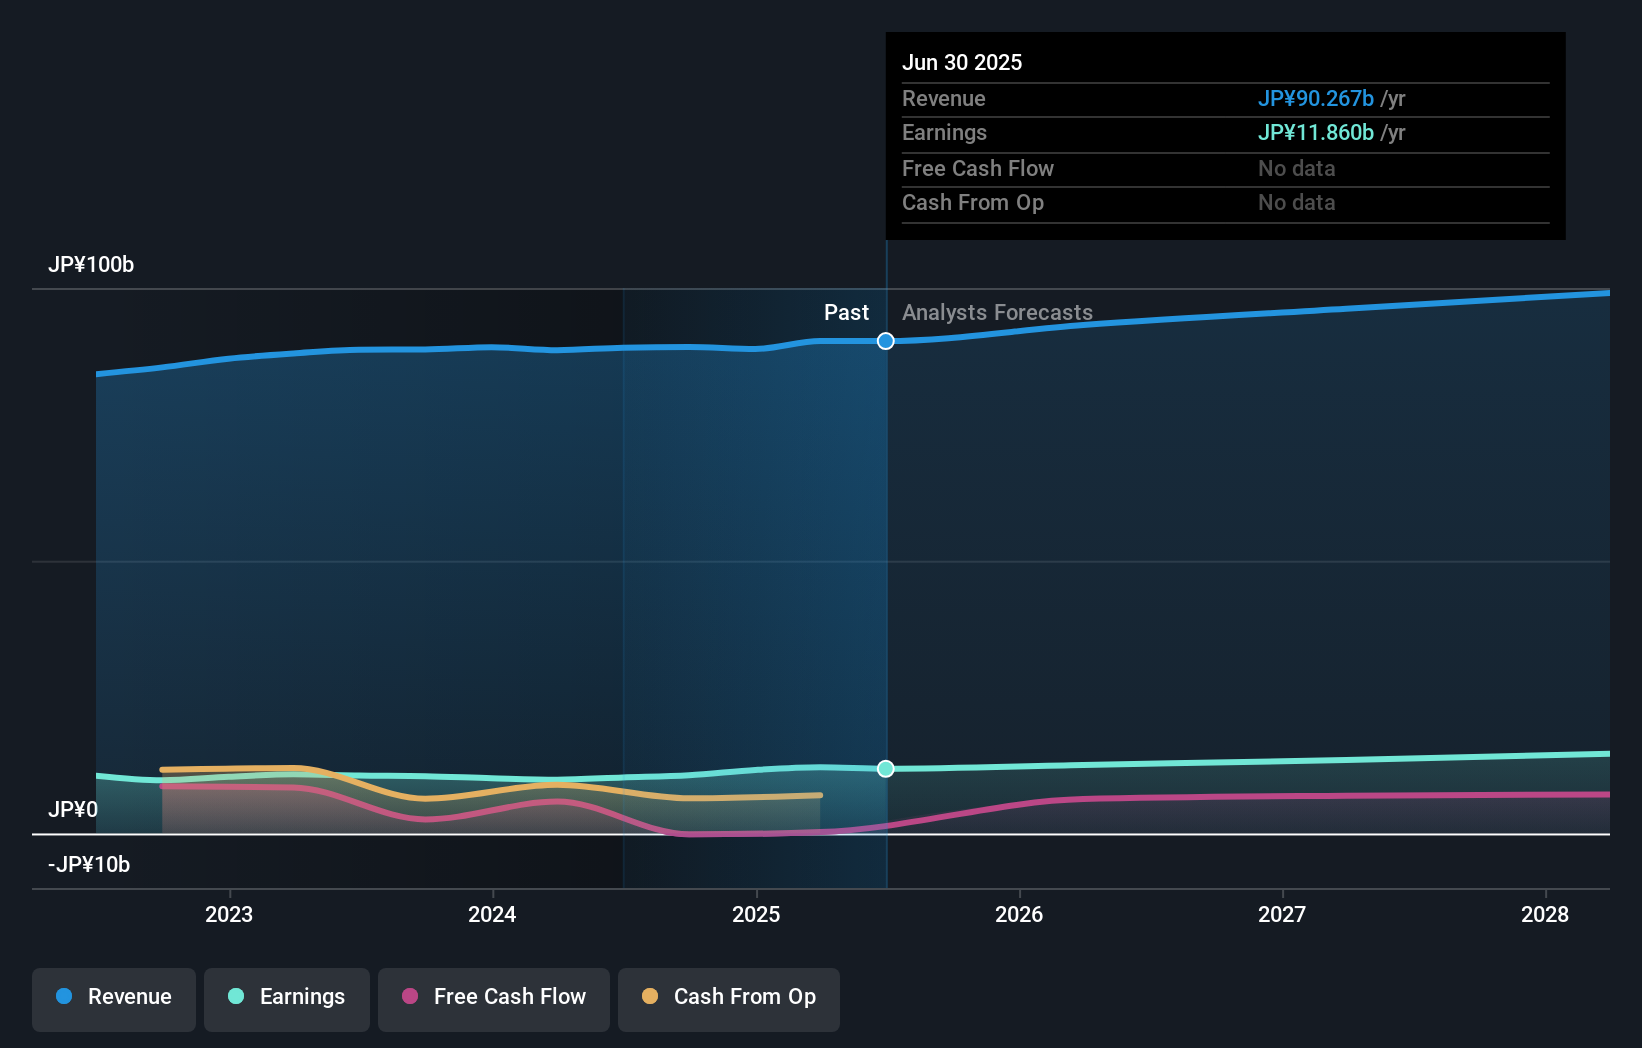Viewport: 1642px width, 1048px height.
Task: Click the Jun 30 2025 tooltip header
Action: point(962,62)
